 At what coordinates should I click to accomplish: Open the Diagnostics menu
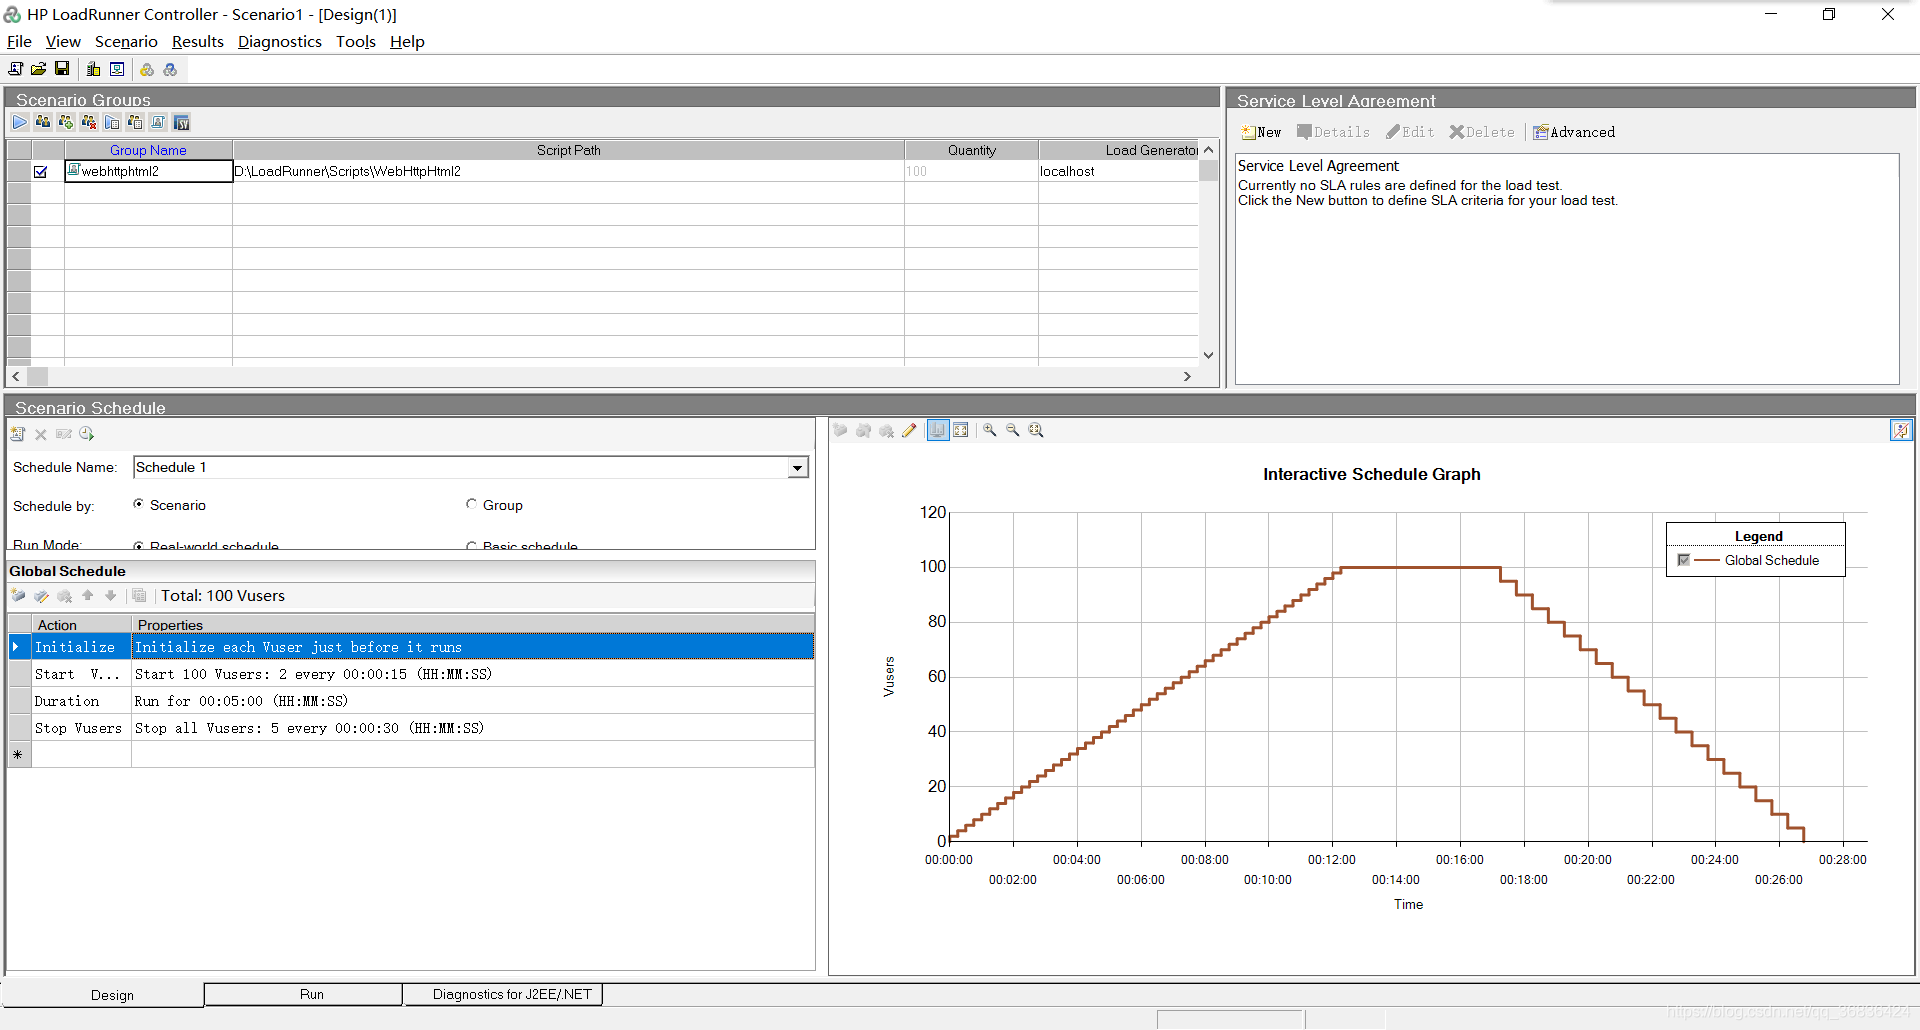[x=280, y=42]
